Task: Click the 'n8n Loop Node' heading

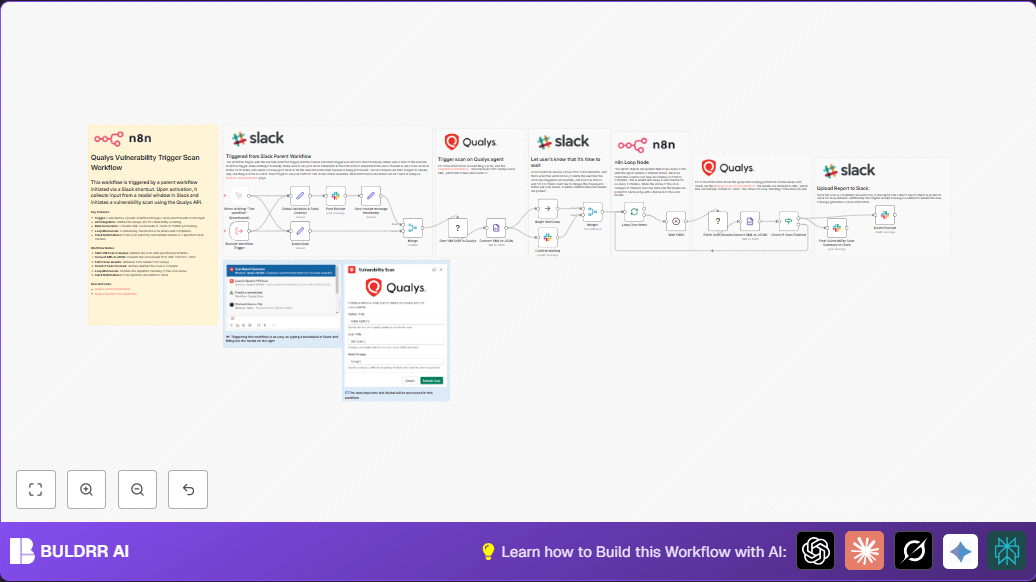Action: pyautogui.click(x=632, y=162)
